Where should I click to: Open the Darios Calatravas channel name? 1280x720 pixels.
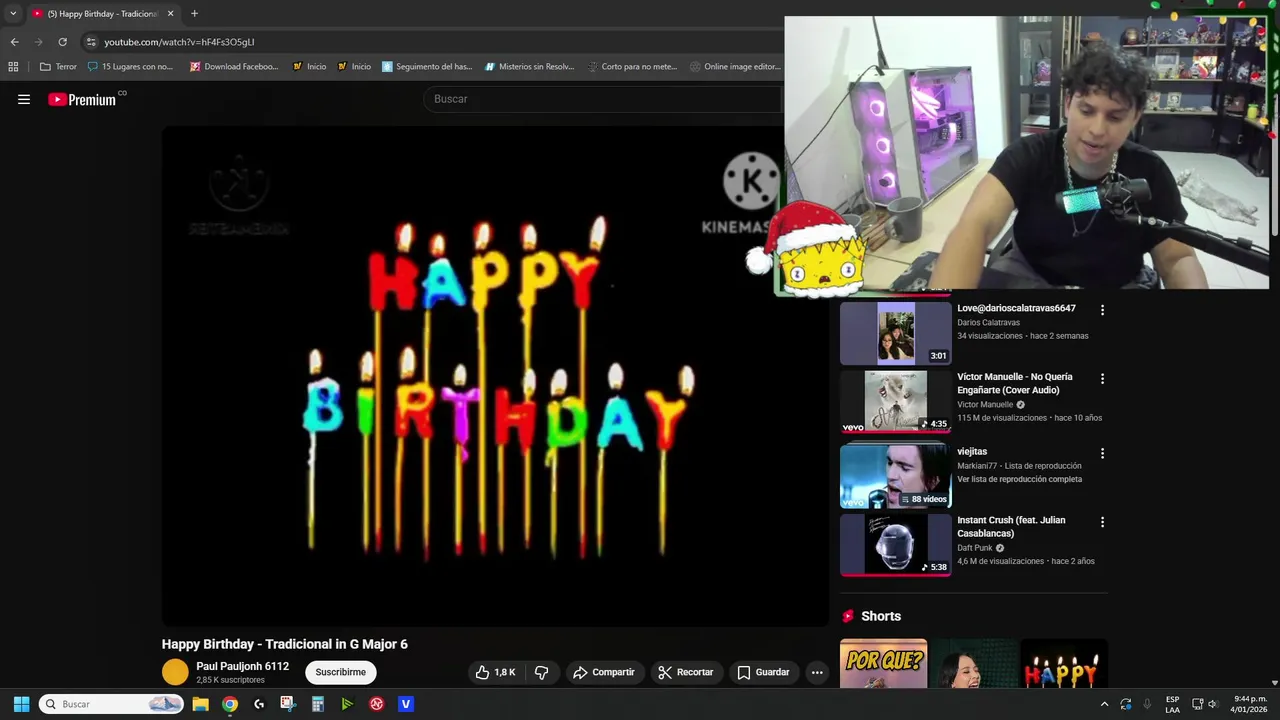coord(988,322)
